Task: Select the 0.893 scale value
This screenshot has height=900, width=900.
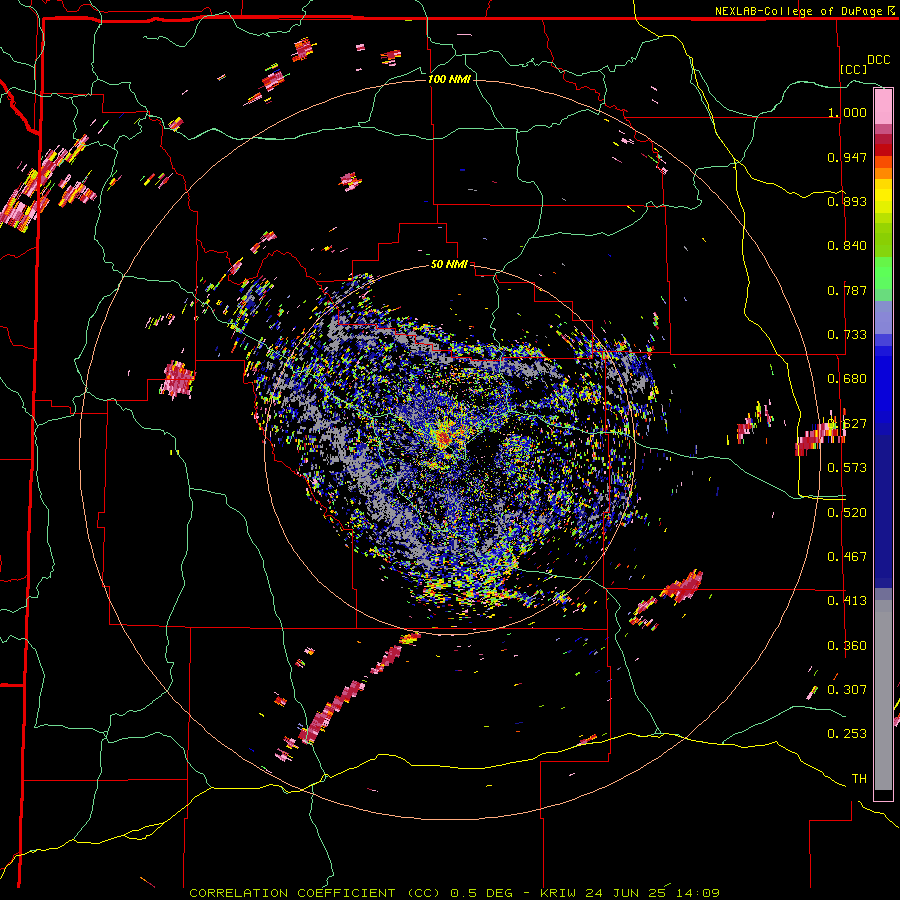Action: click(x=847, y=201)
